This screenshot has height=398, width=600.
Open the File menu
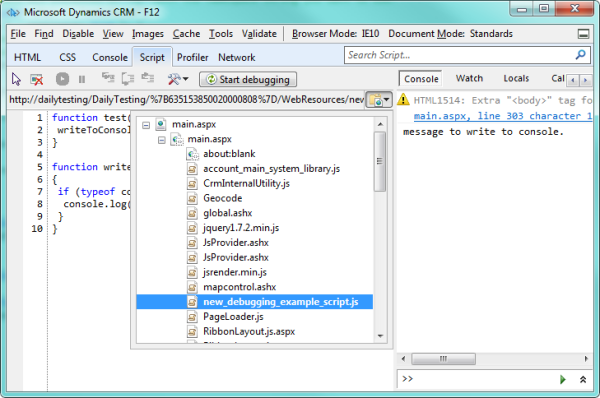(x=18, y=34)
